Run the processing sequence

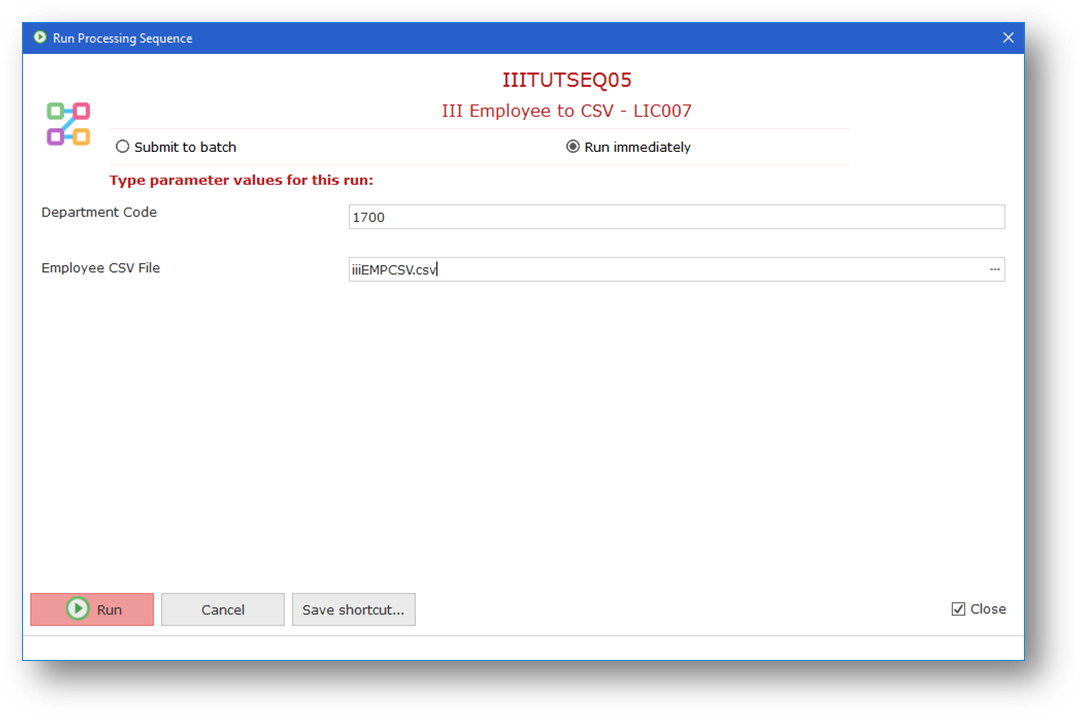point(92,609)
